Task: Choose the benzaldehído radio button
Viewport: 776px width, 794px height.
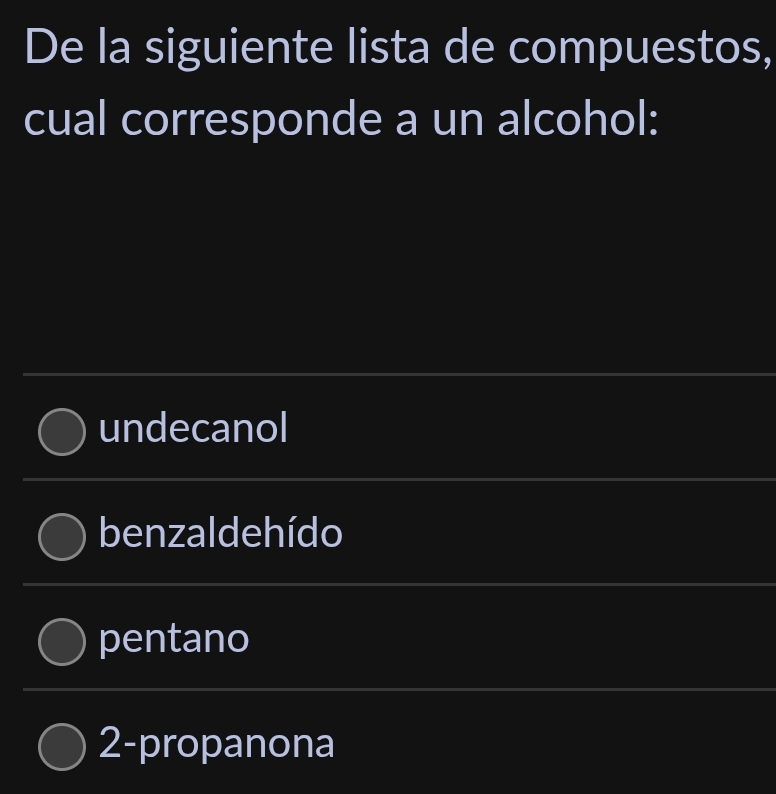Action: (62, 536)
